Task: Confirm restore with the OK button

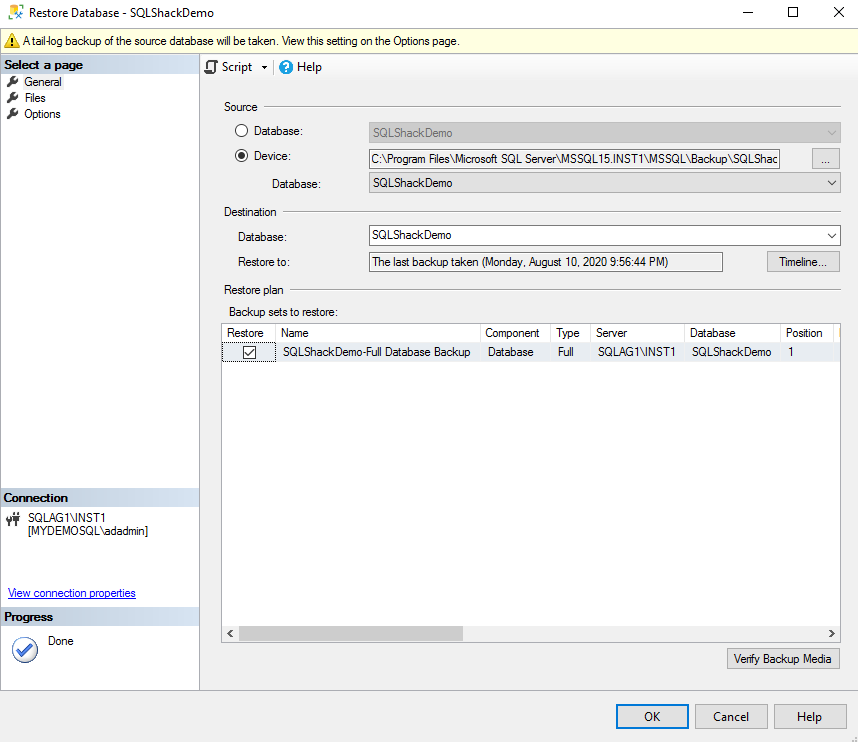Action: [x=651, y=716]
